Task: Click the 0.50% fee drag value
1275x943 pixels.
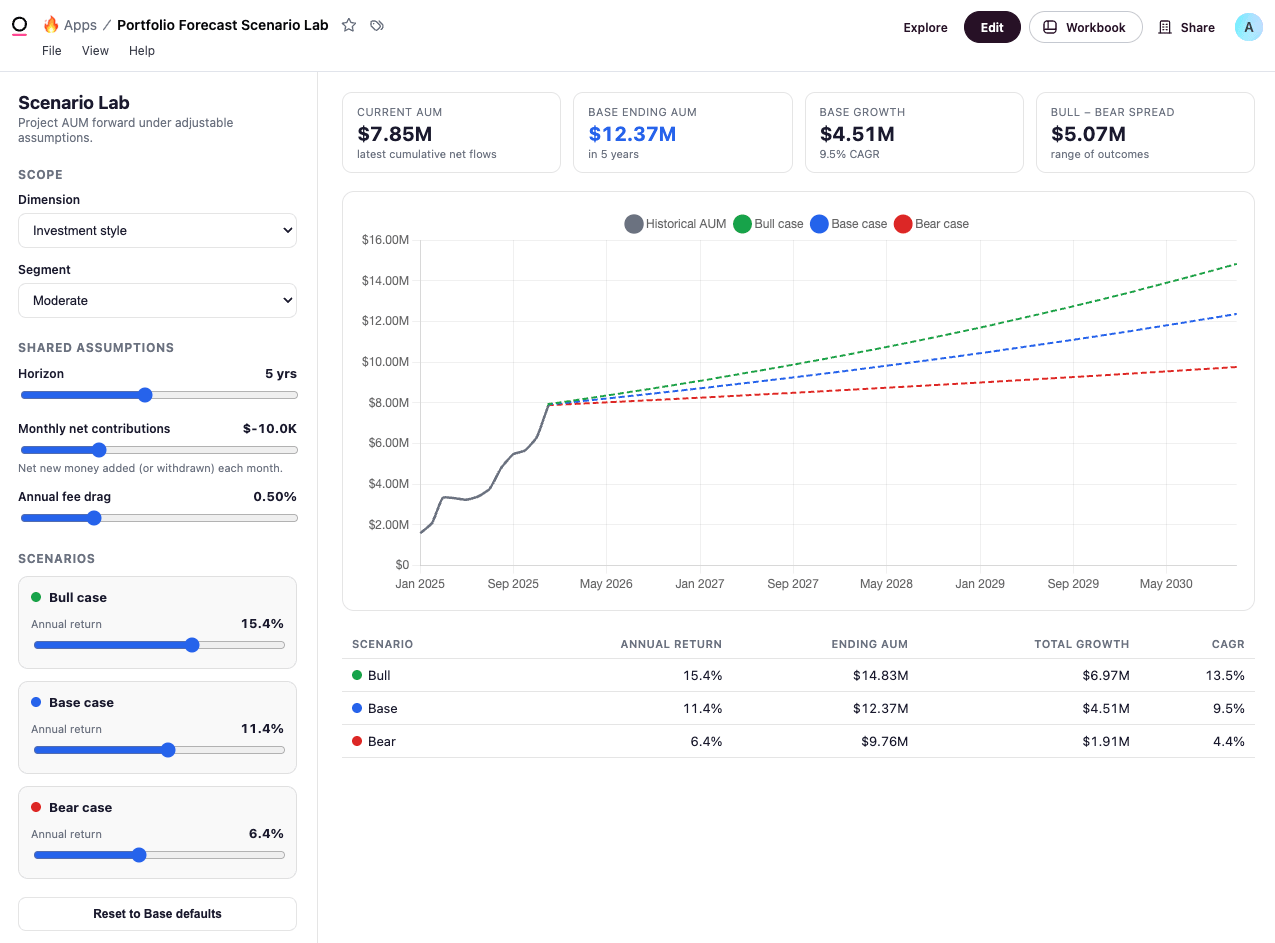Action: pyautogui.click(x=275, y=497)
